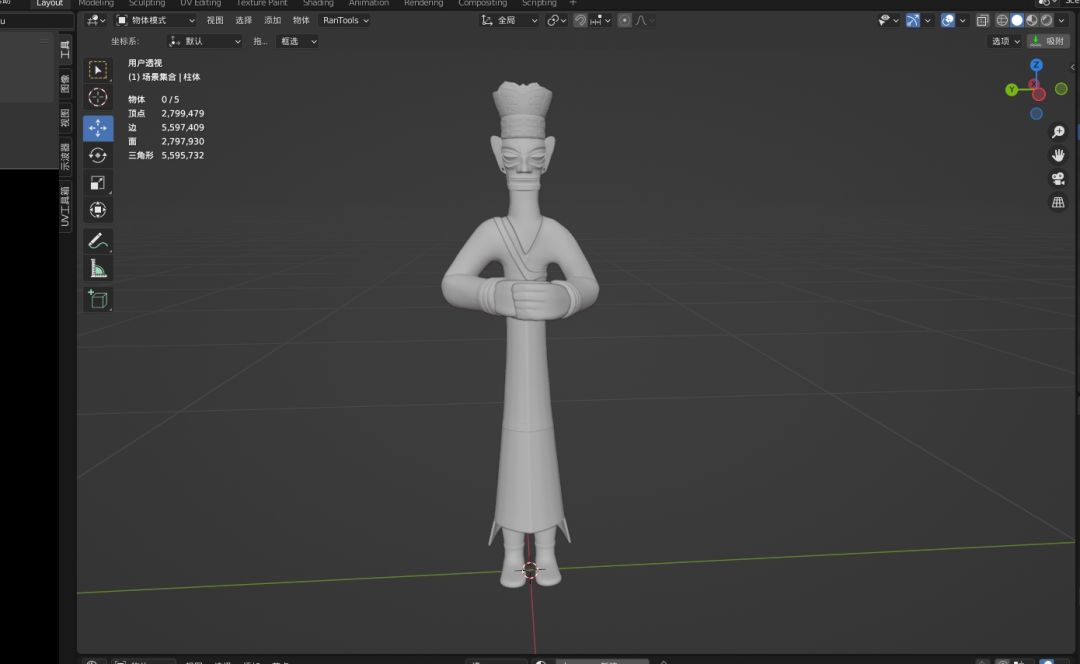The height and width of the screenshot is (664, 1080).
Task: Open the 选项 options dropdown
Action: 1005,41
